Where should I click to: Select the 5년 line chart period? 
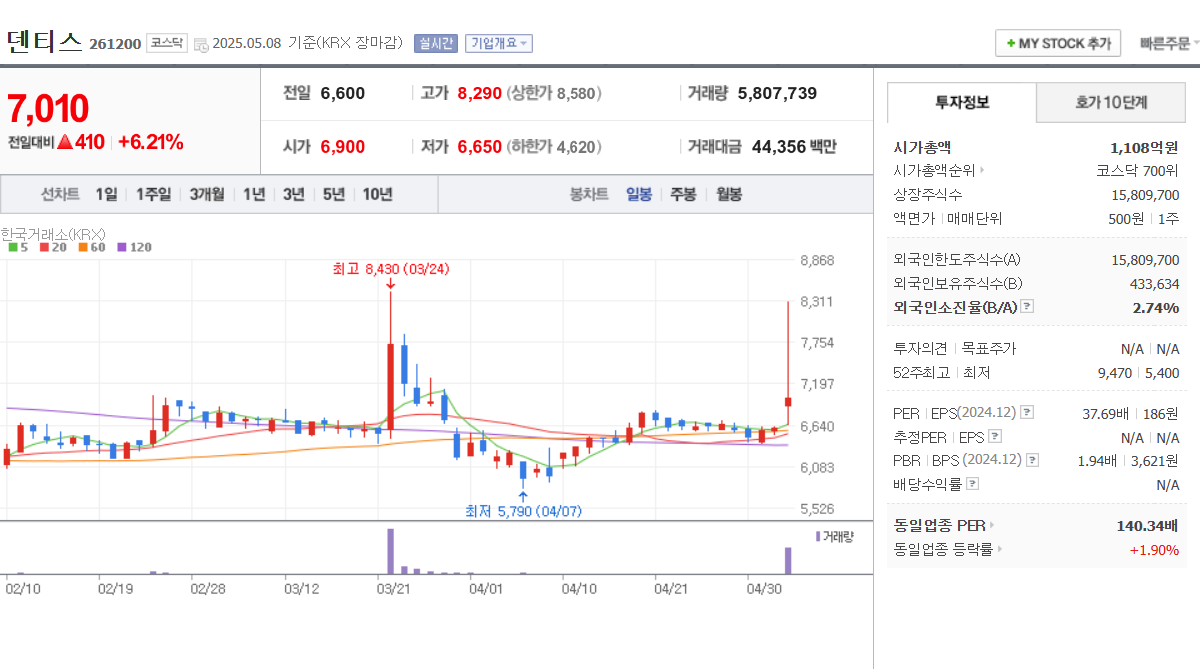(333, 194)
